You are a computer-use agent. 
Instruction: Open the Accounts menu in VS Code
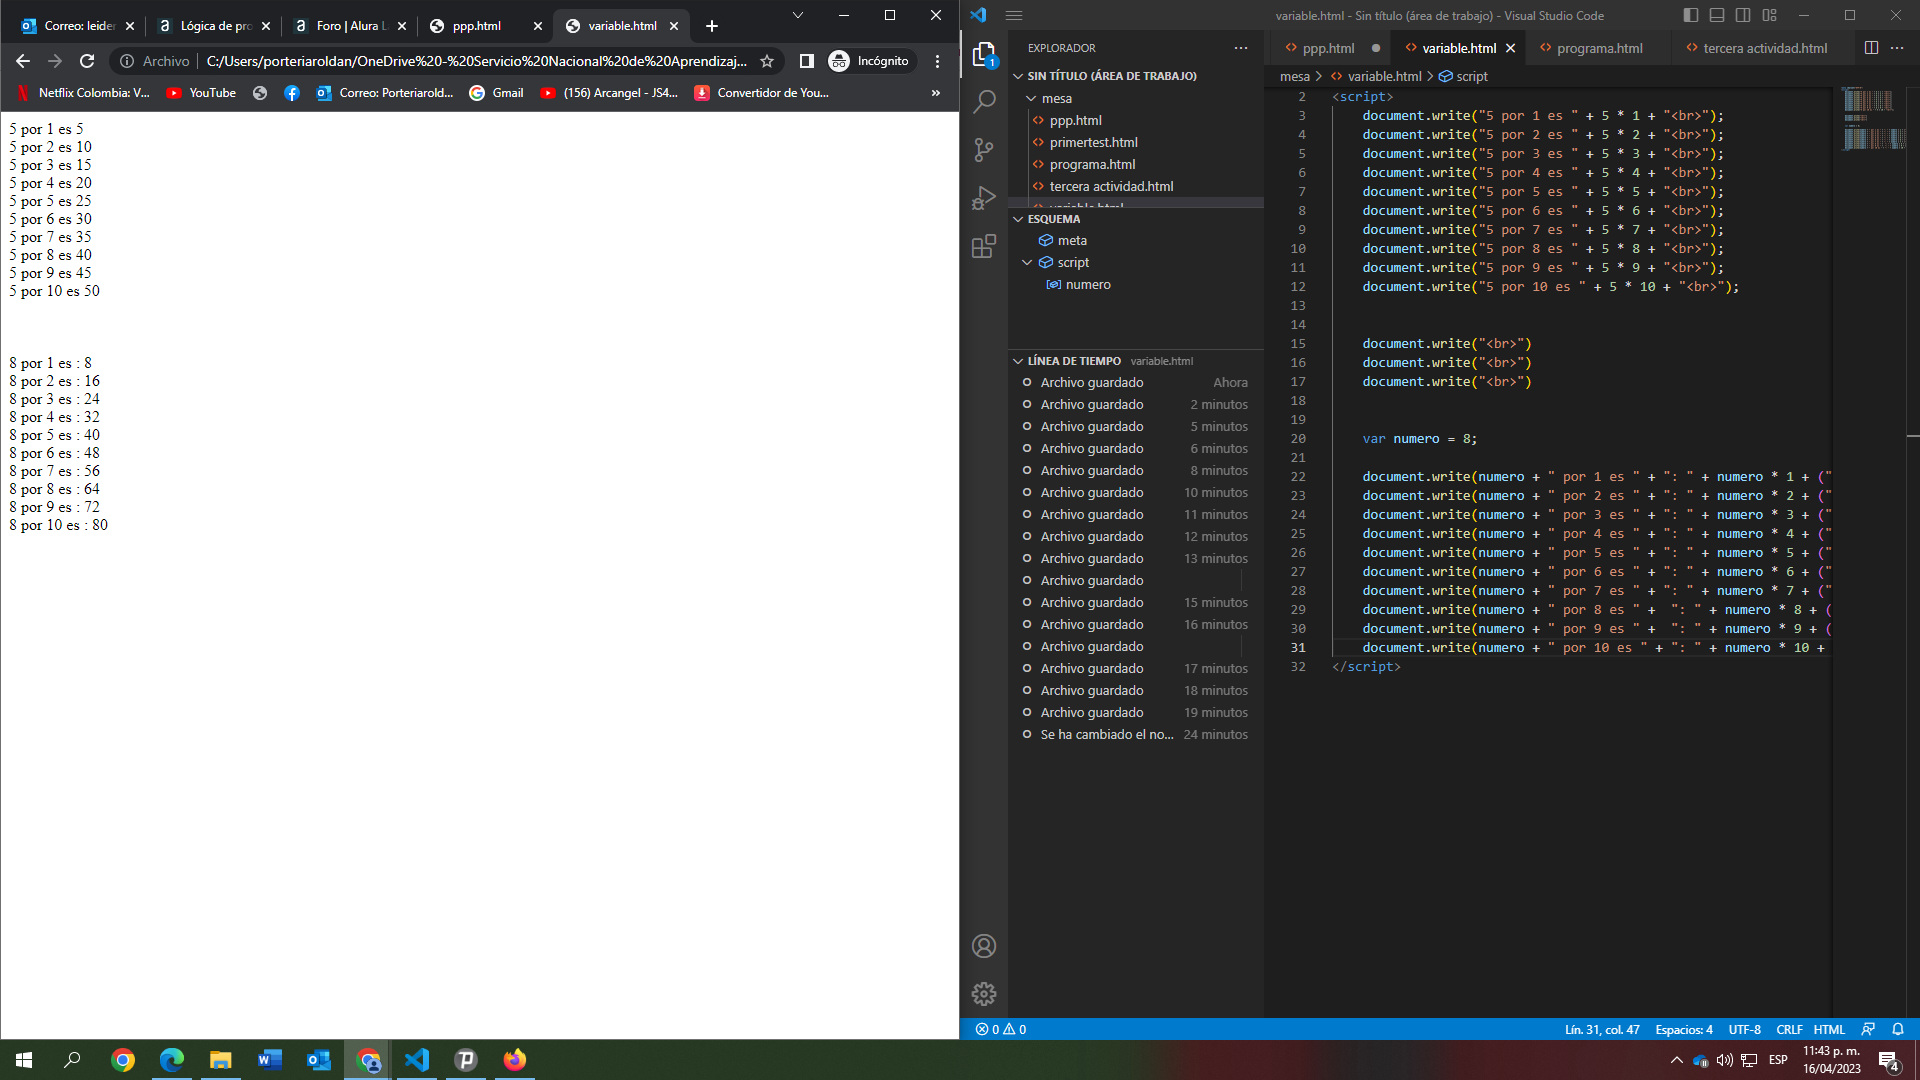[x=984, y=946]
